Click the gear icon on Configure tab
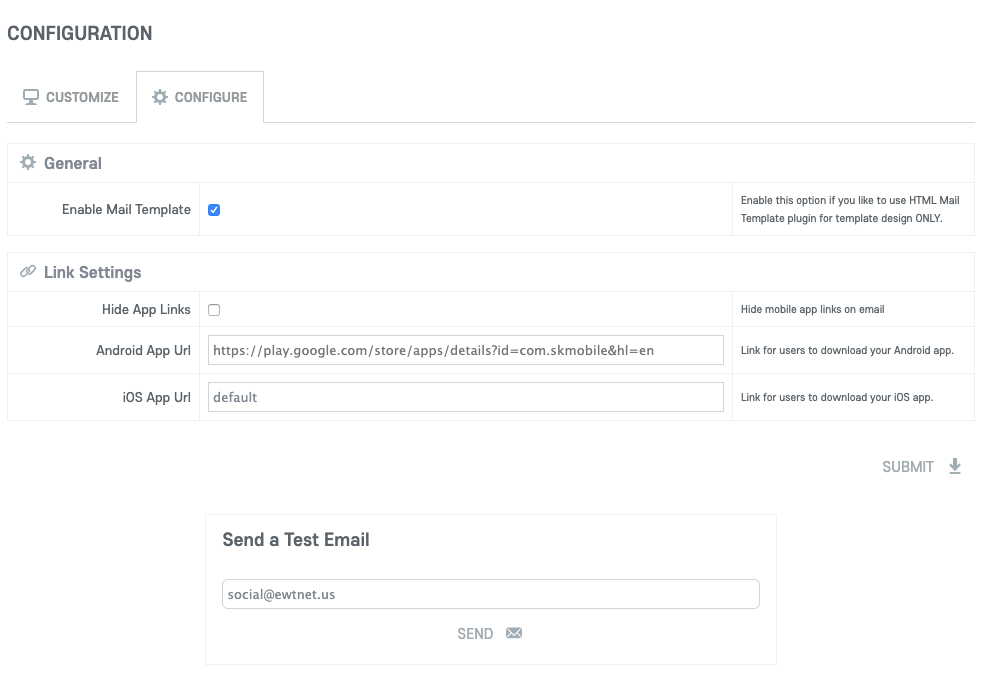 point(160,97)
